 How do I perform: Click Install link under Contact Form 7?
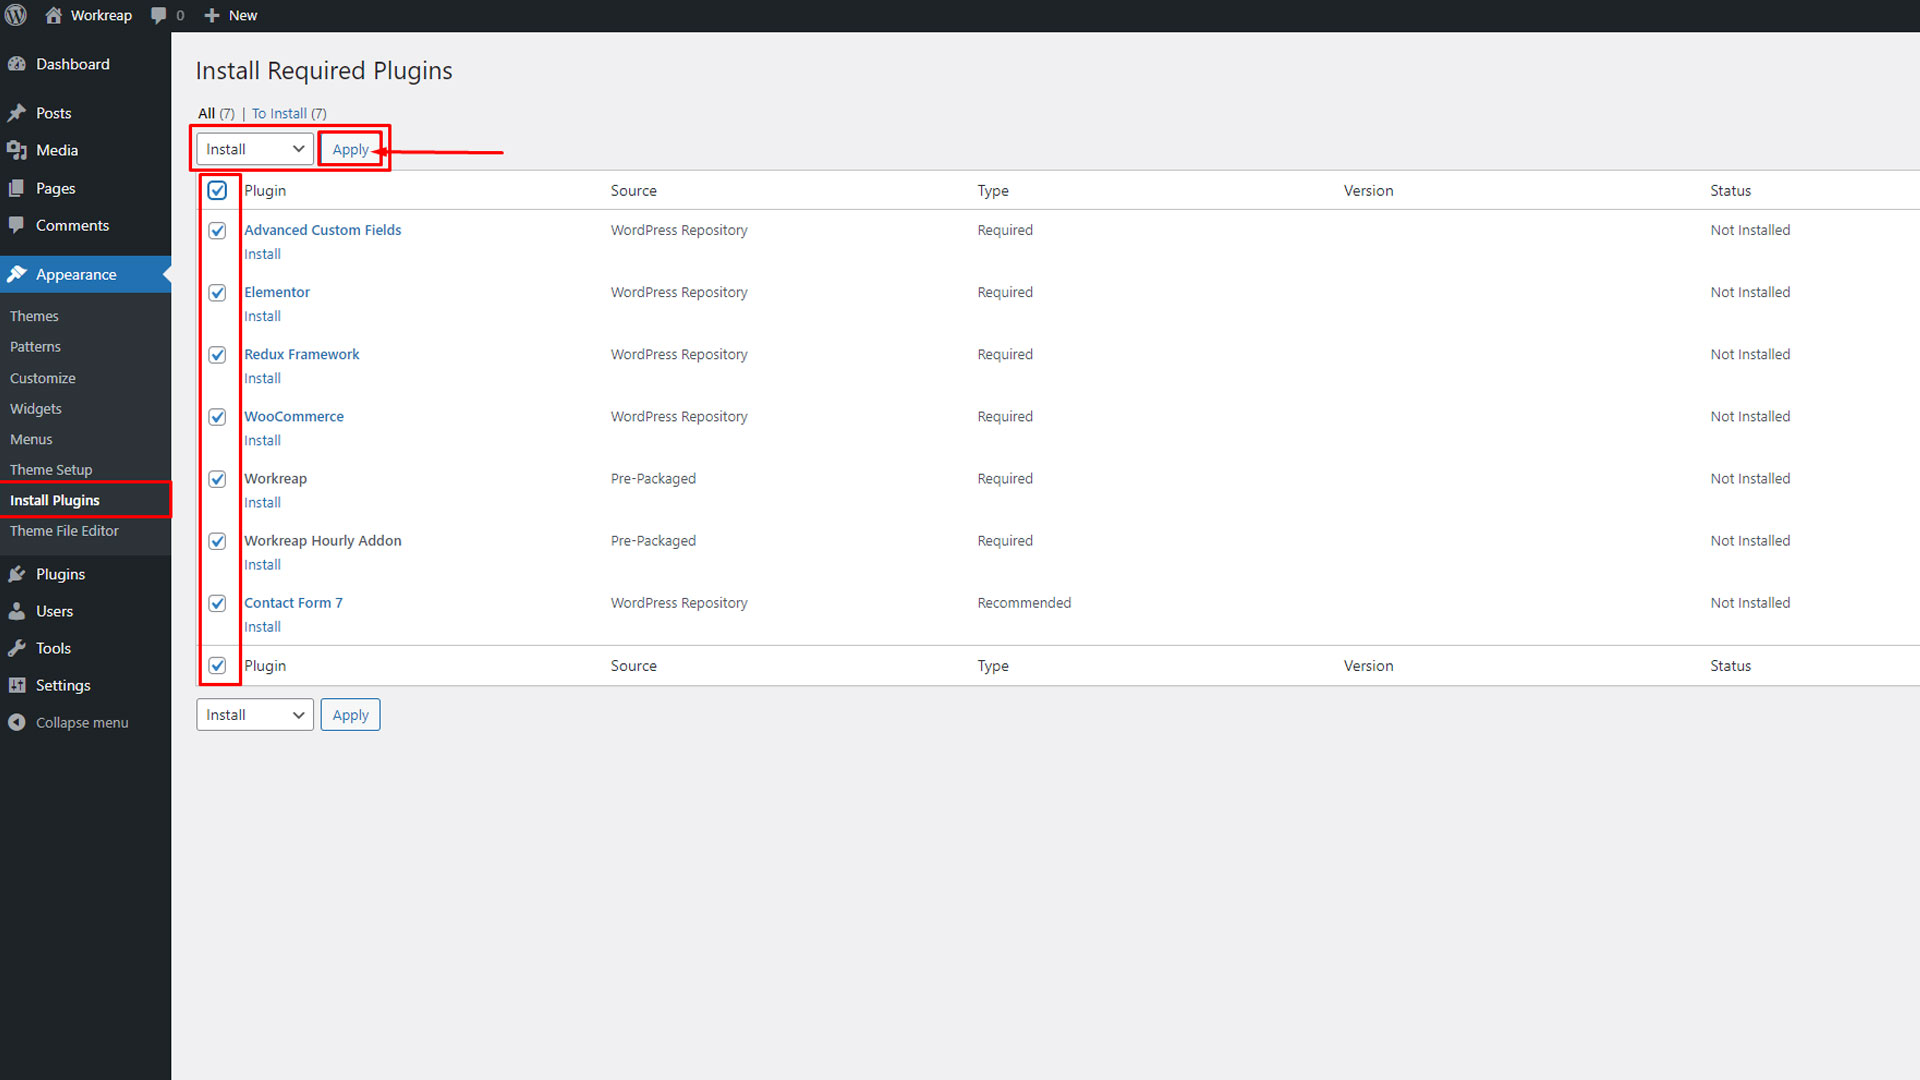coord(262,627)
